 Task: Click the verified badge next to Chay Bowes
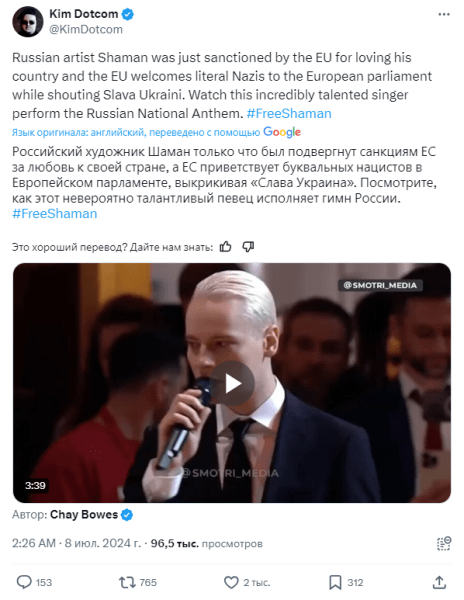pos(127,515)
